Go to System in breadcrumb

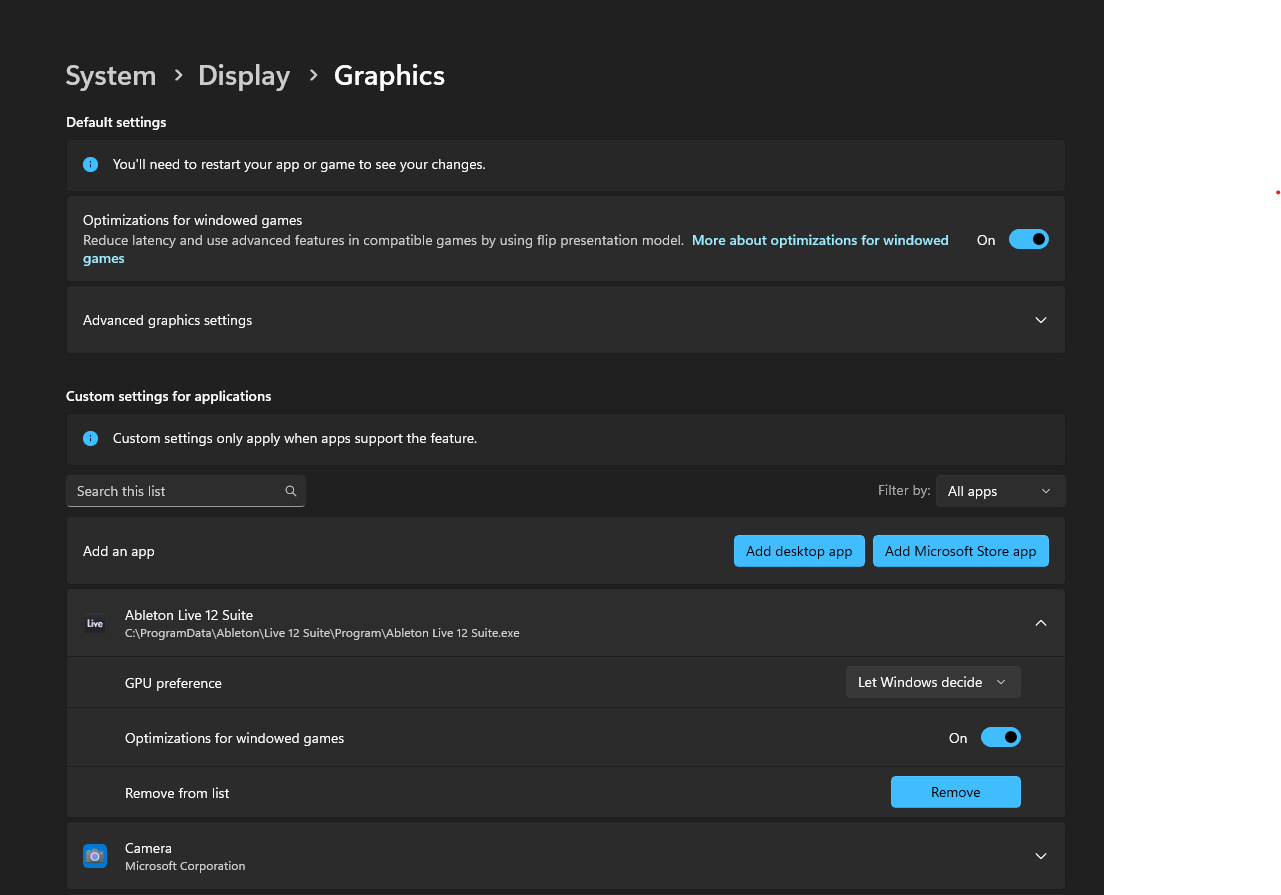tap(111, 76)
